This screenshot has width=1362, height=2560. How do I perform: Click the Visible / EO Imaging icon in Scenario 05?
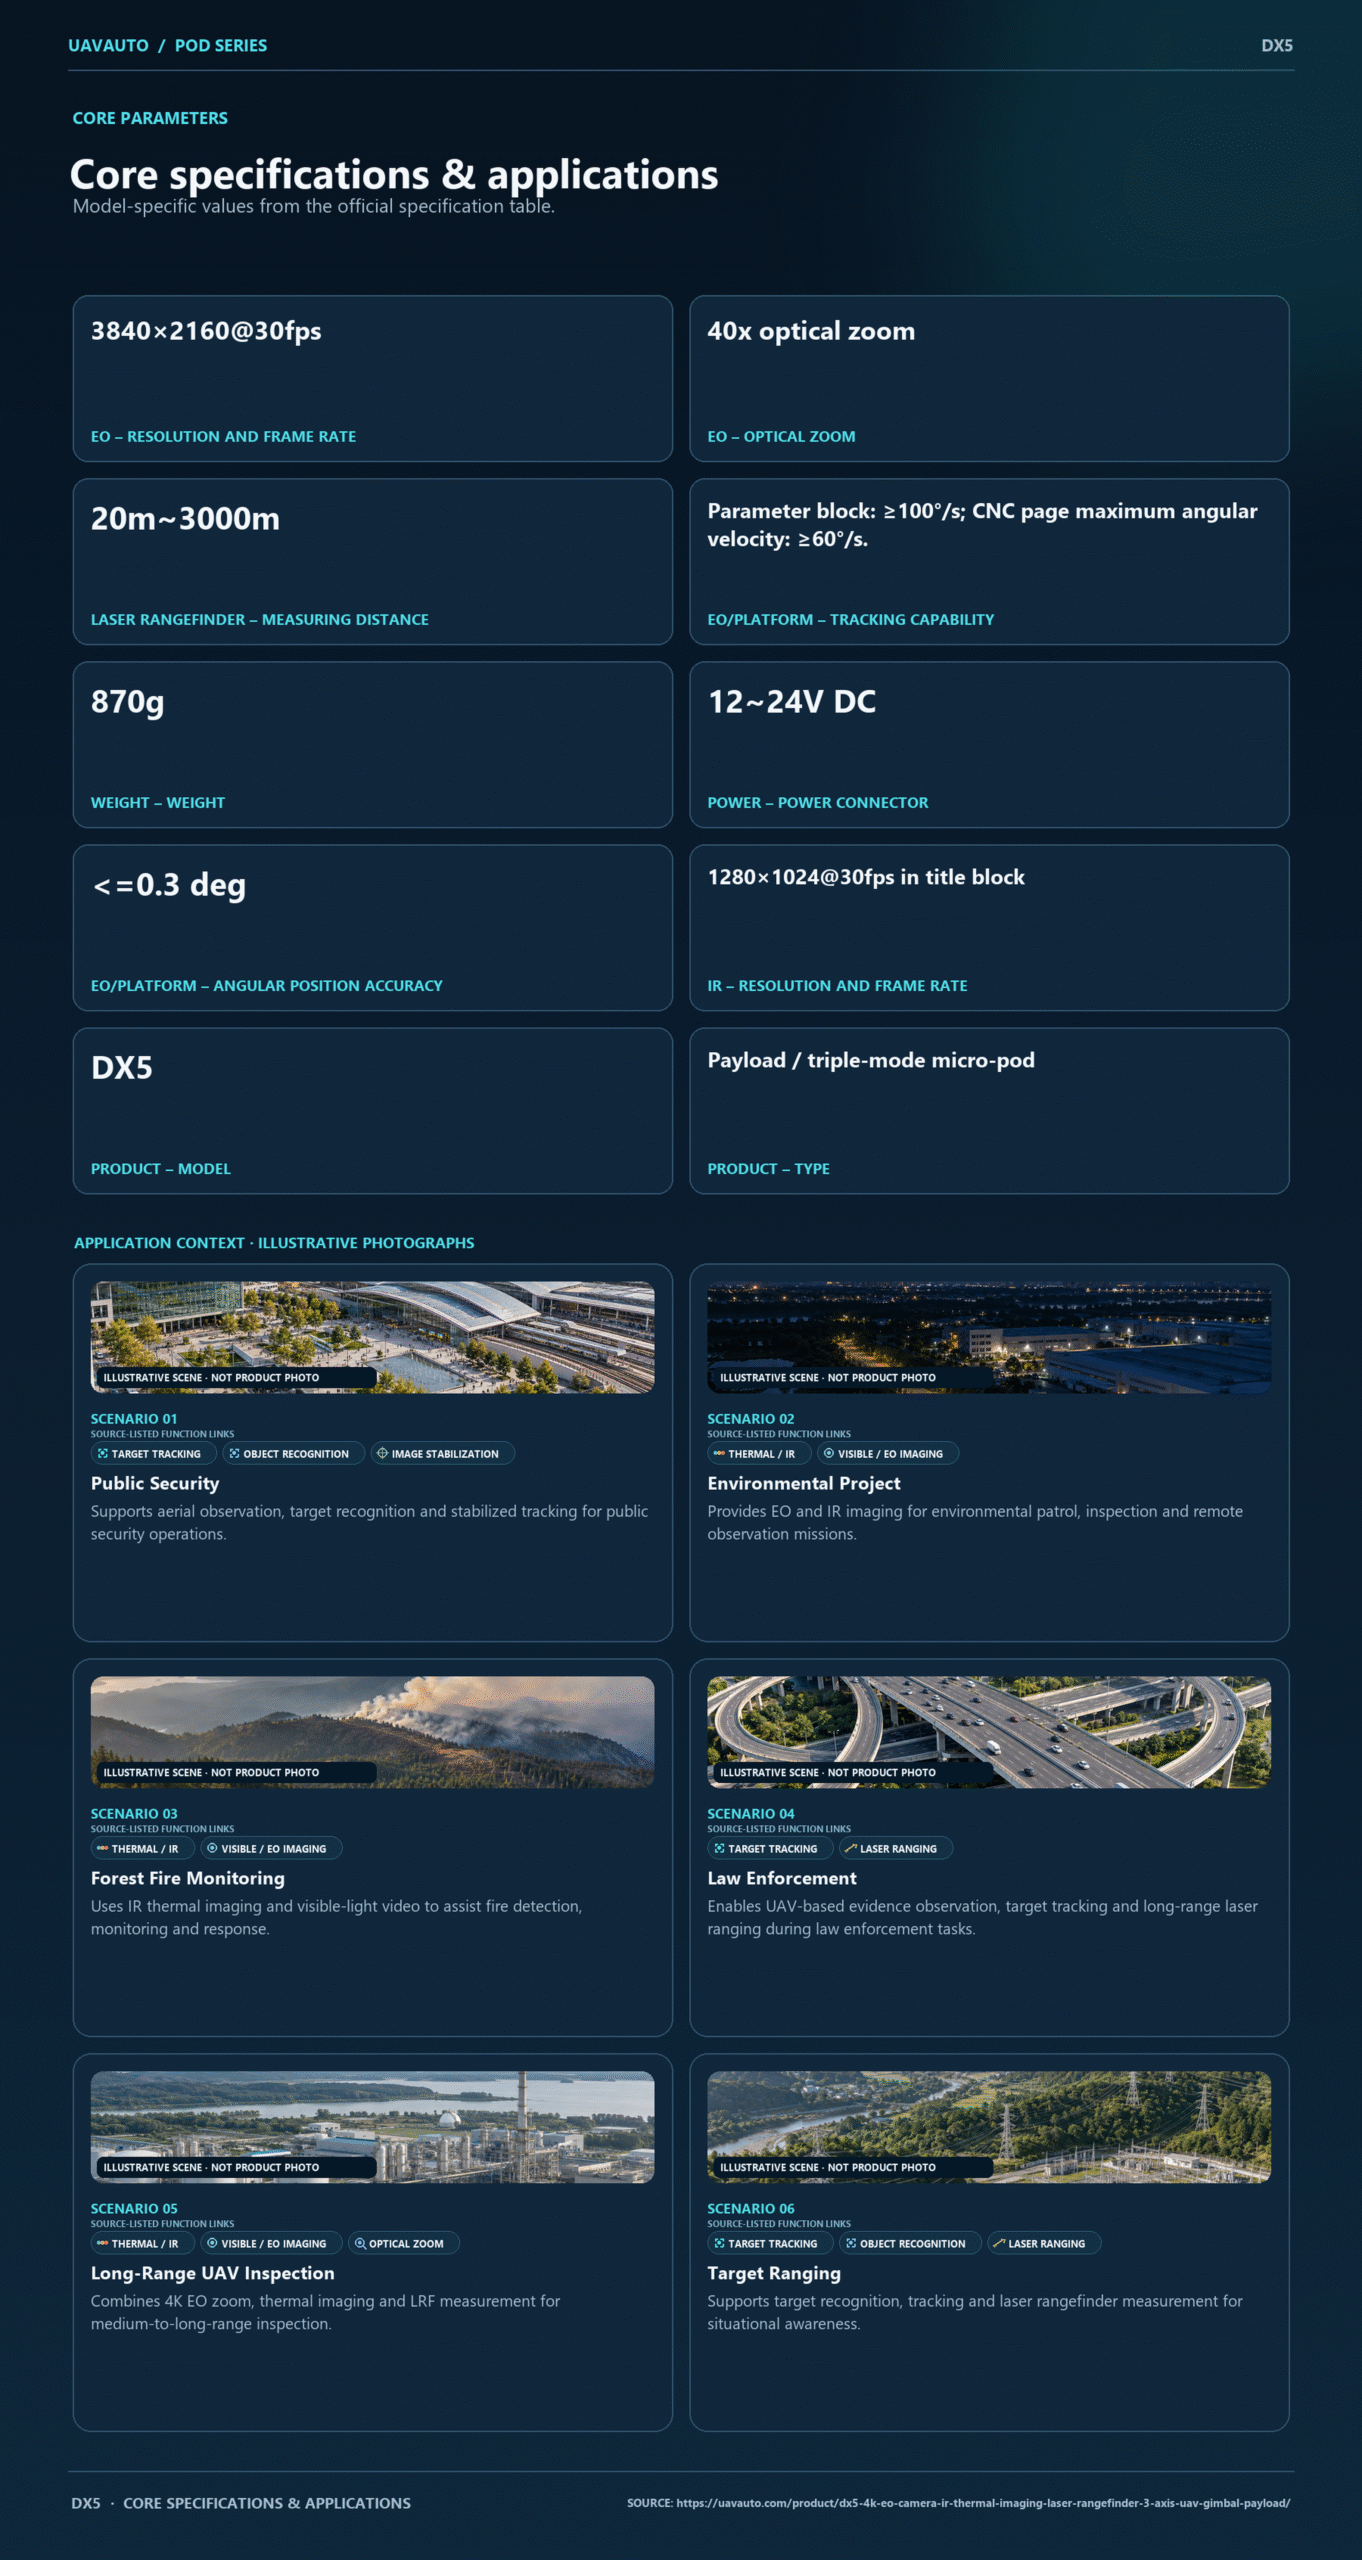point(212,2244)
